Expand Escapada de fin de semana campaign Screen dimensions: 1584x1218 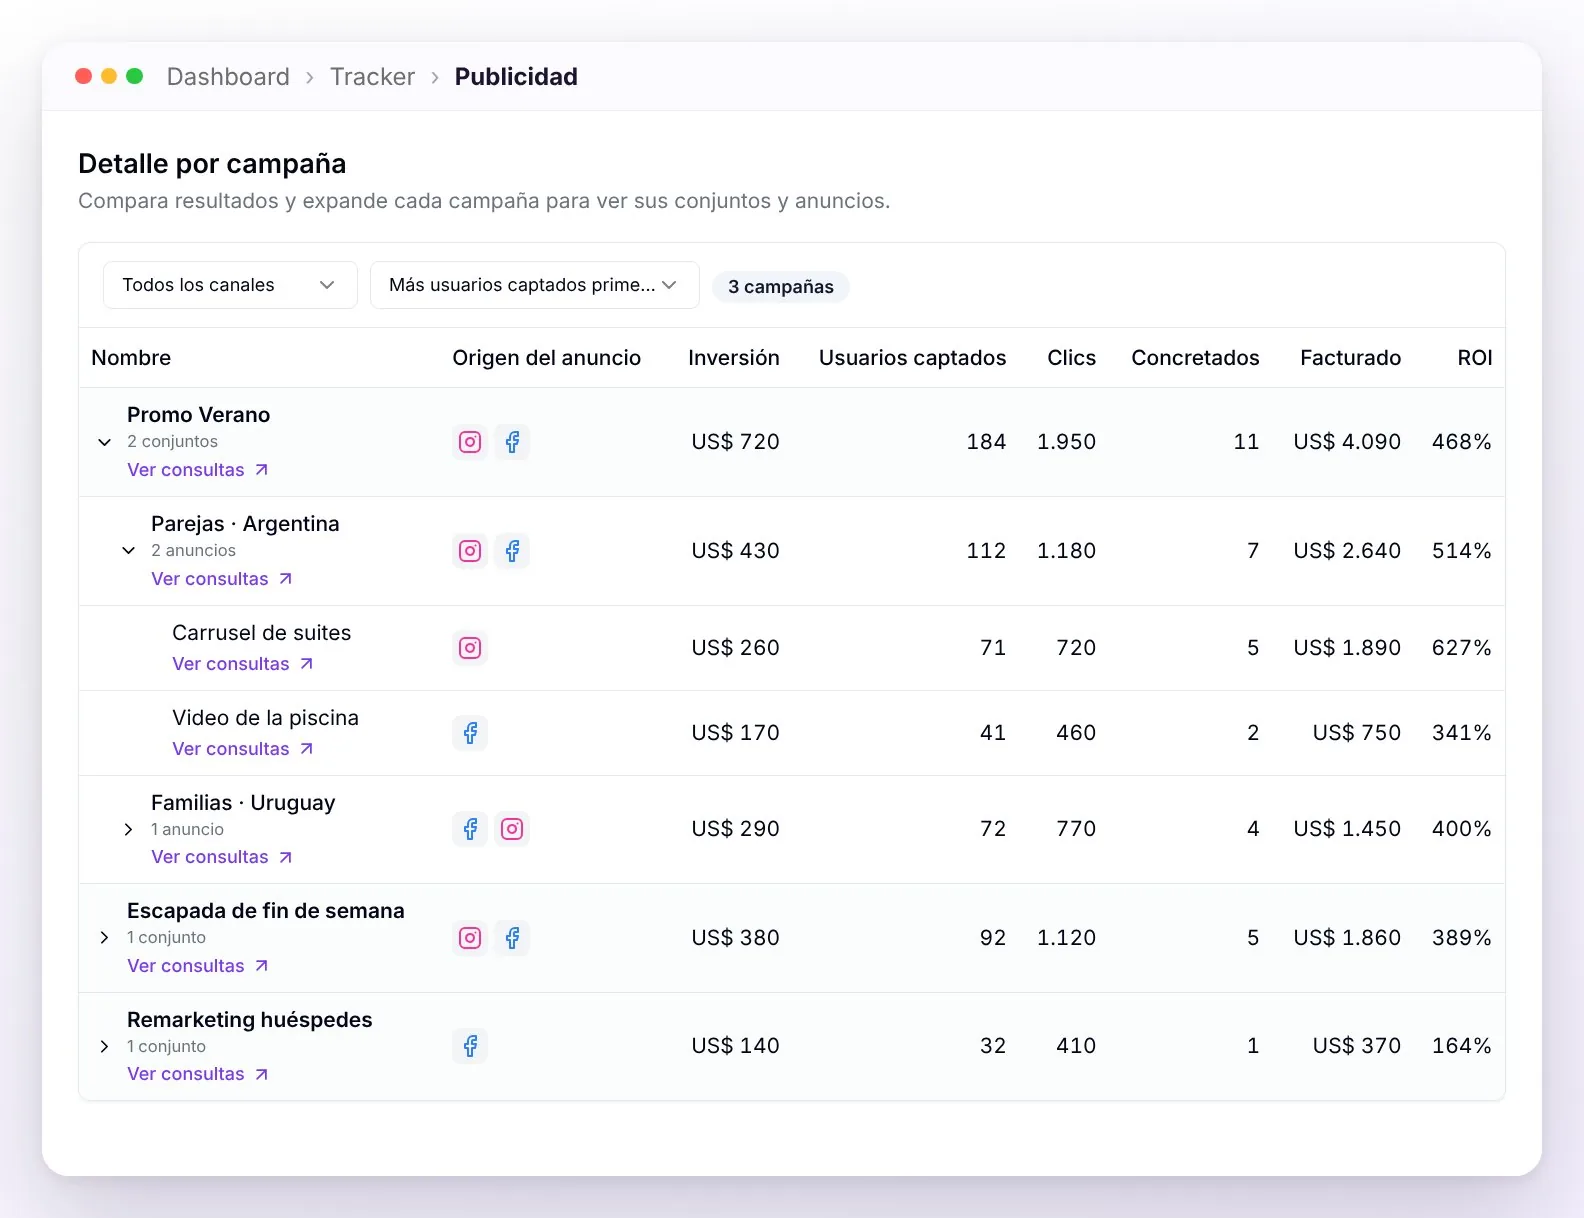click(x=104, y=938)
